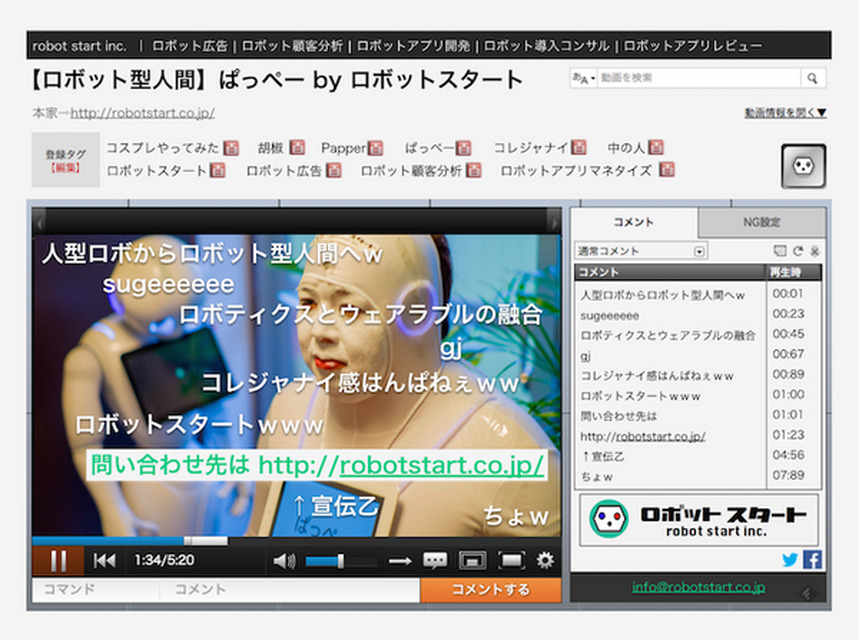The height and width of the screenshot is (640, 859).
Task: Pause the video playback
Action: [58, 561]
